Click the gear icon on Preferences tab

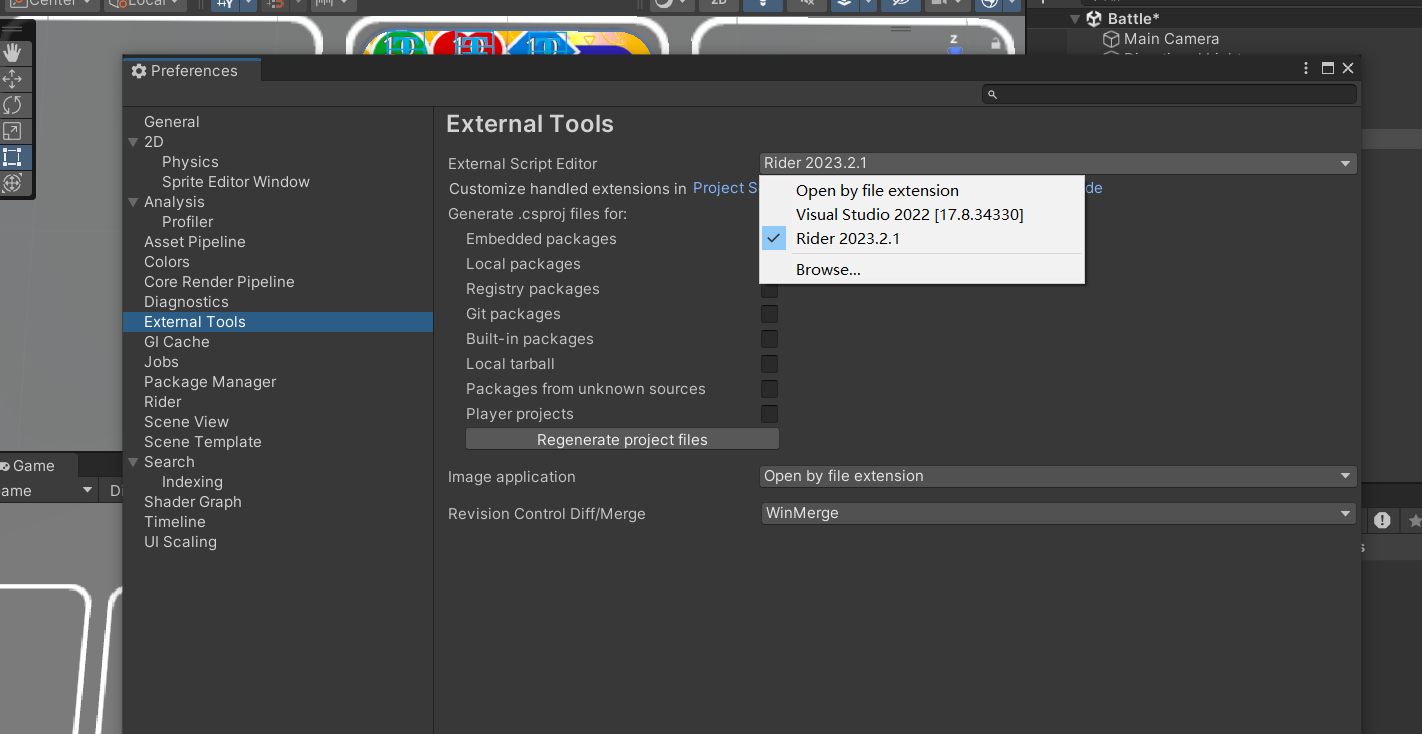pyautogui.click(x=139, y=71)
